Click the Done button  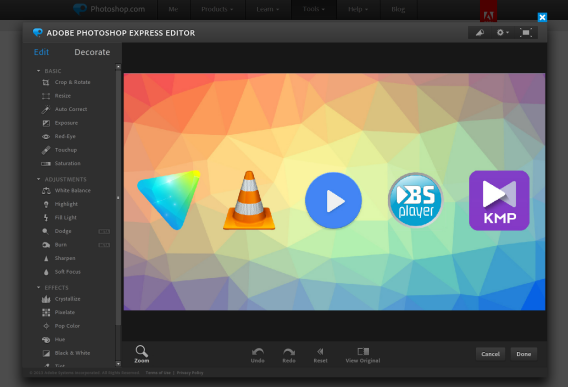[523, 354]
